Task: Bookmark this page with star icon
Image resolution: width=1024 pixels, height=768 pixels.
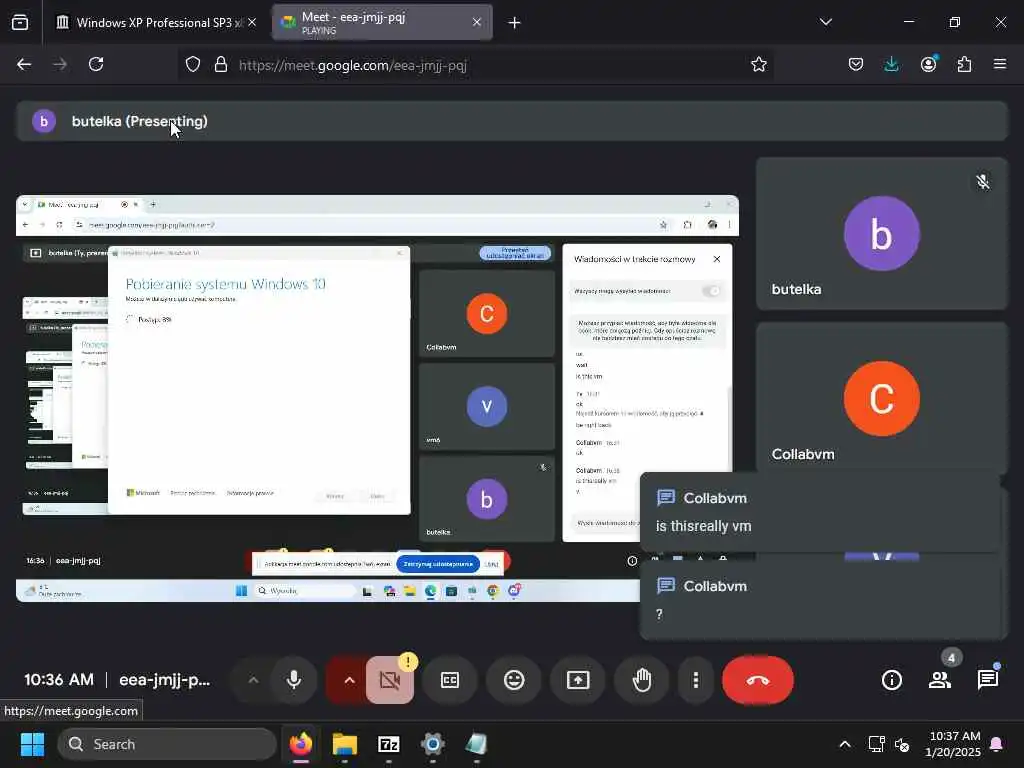Action: coord(758,64)
